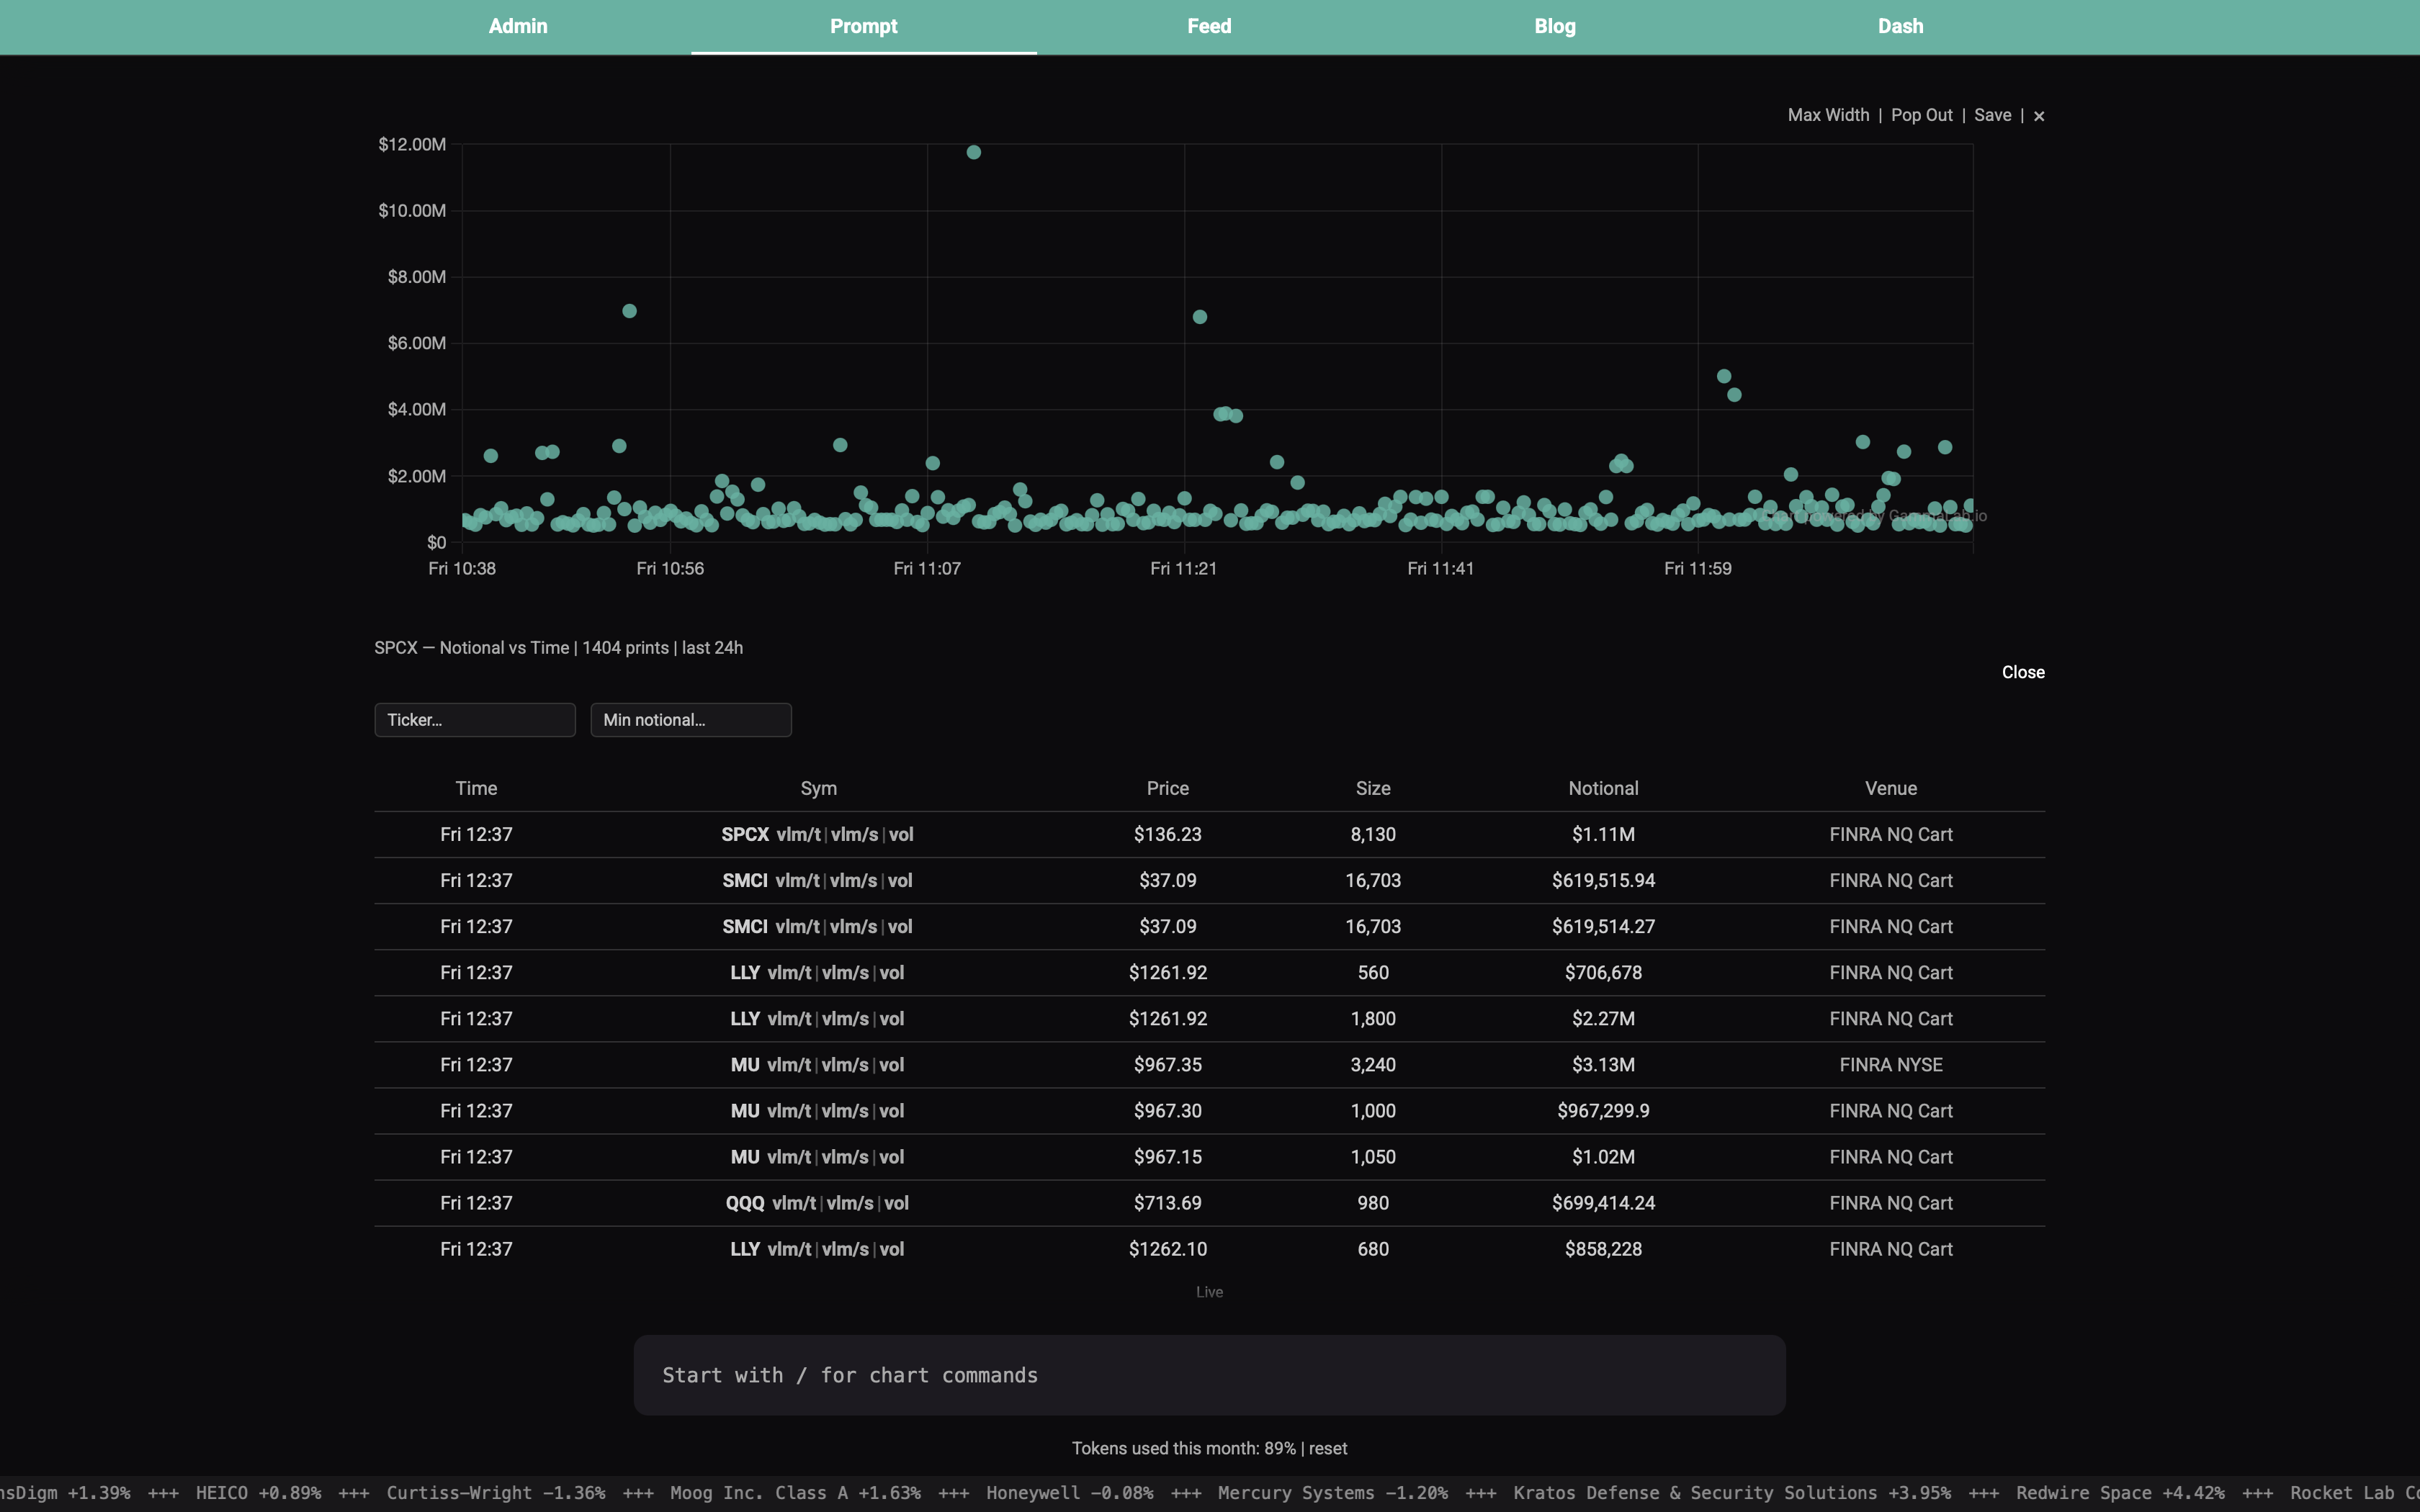Click the Notional column header
The height and width of the screenshot is (1512, 2420).
tap(1603, 788)
